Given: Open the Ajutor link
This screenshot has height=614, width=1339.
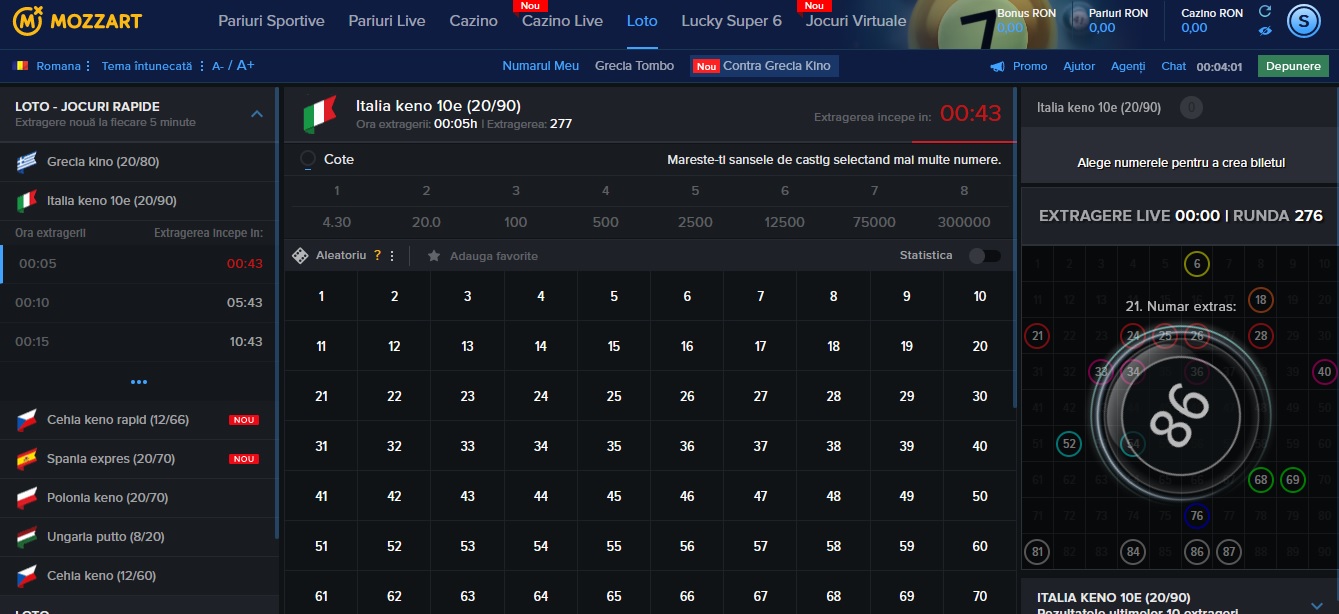Looking at the screenshot, I should (x=1079, y=66).
